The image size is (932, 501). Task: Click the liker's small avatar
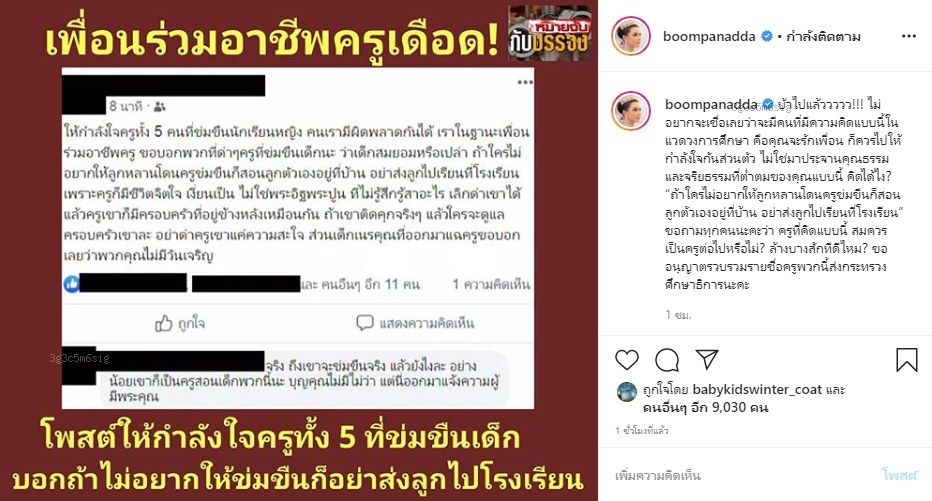(x=627, y=392)
